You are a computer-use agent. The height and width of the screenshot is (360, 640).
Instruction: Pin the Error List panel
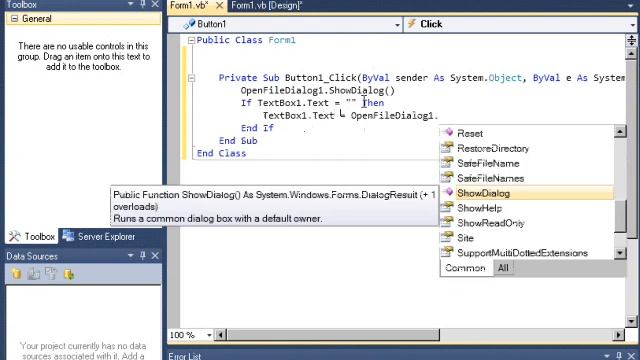tap(619, 356)
